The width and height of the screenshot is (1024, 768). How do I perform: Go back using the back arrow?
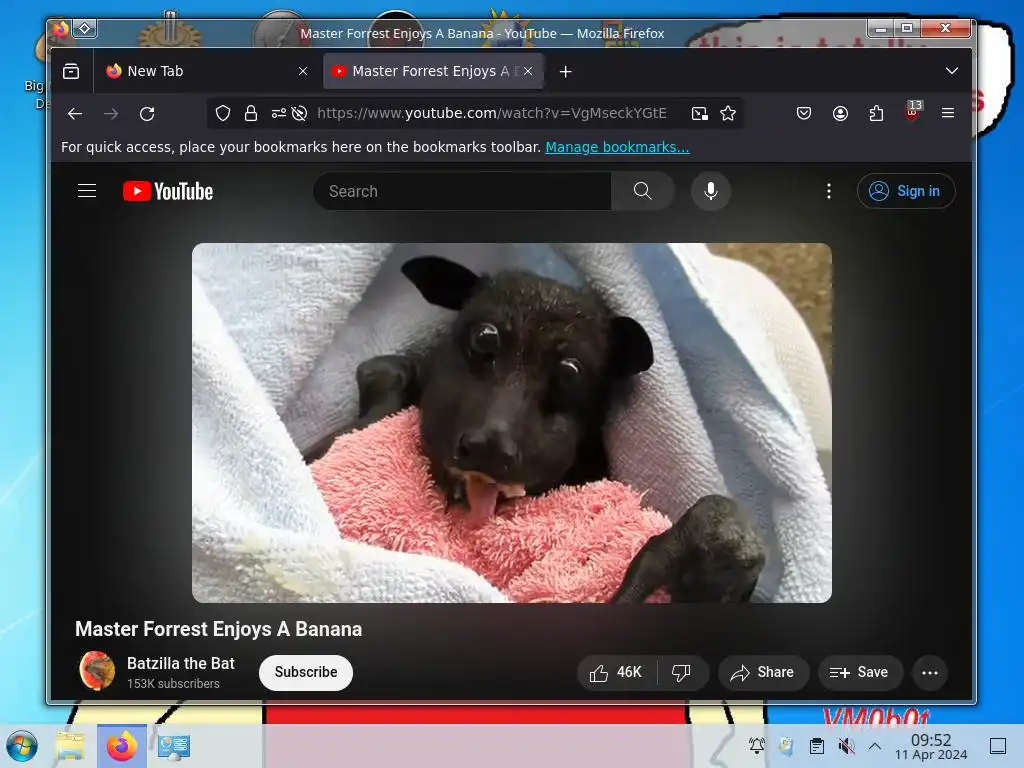click(x=75, y=114)
